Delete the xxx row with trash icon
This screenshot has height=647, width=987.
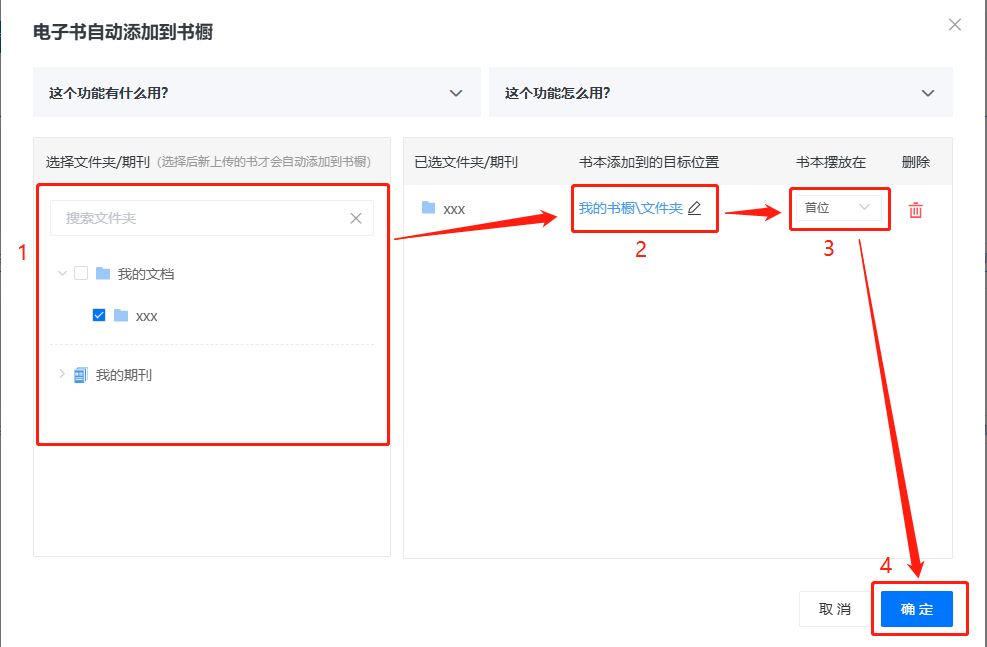(915, 210)
